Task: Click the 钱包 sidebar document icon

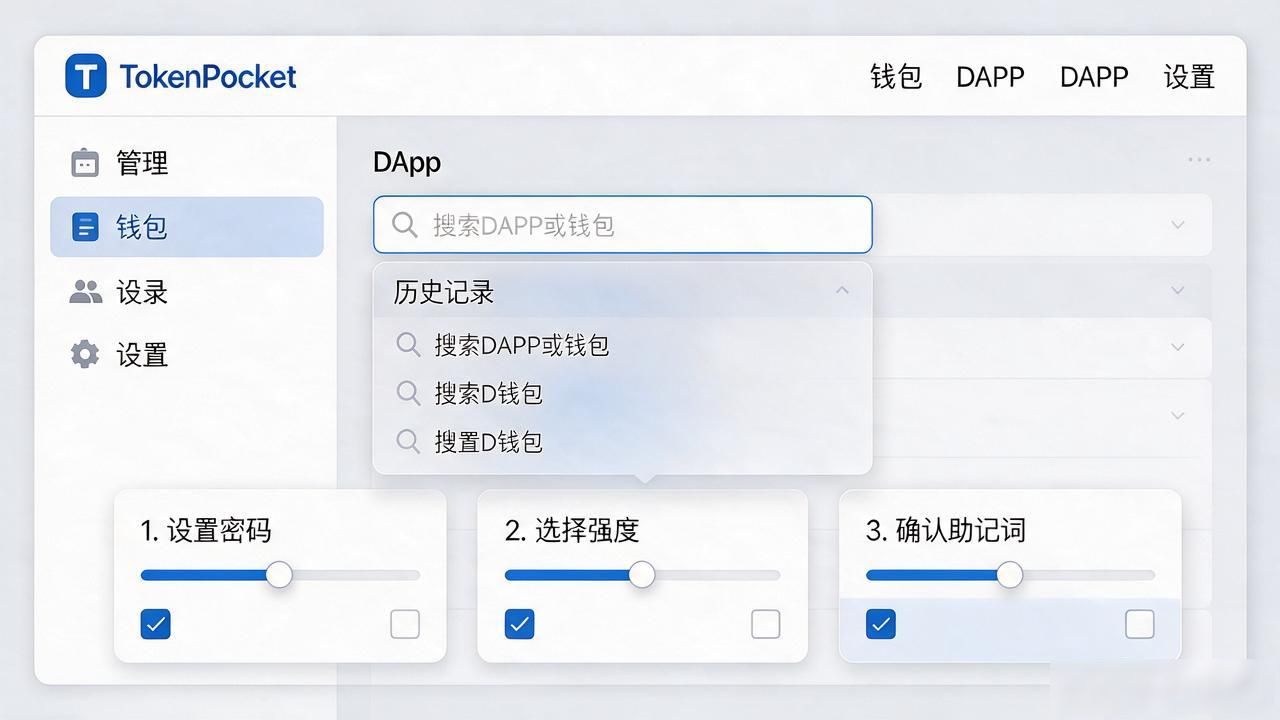Action: [x=86, y=227]
